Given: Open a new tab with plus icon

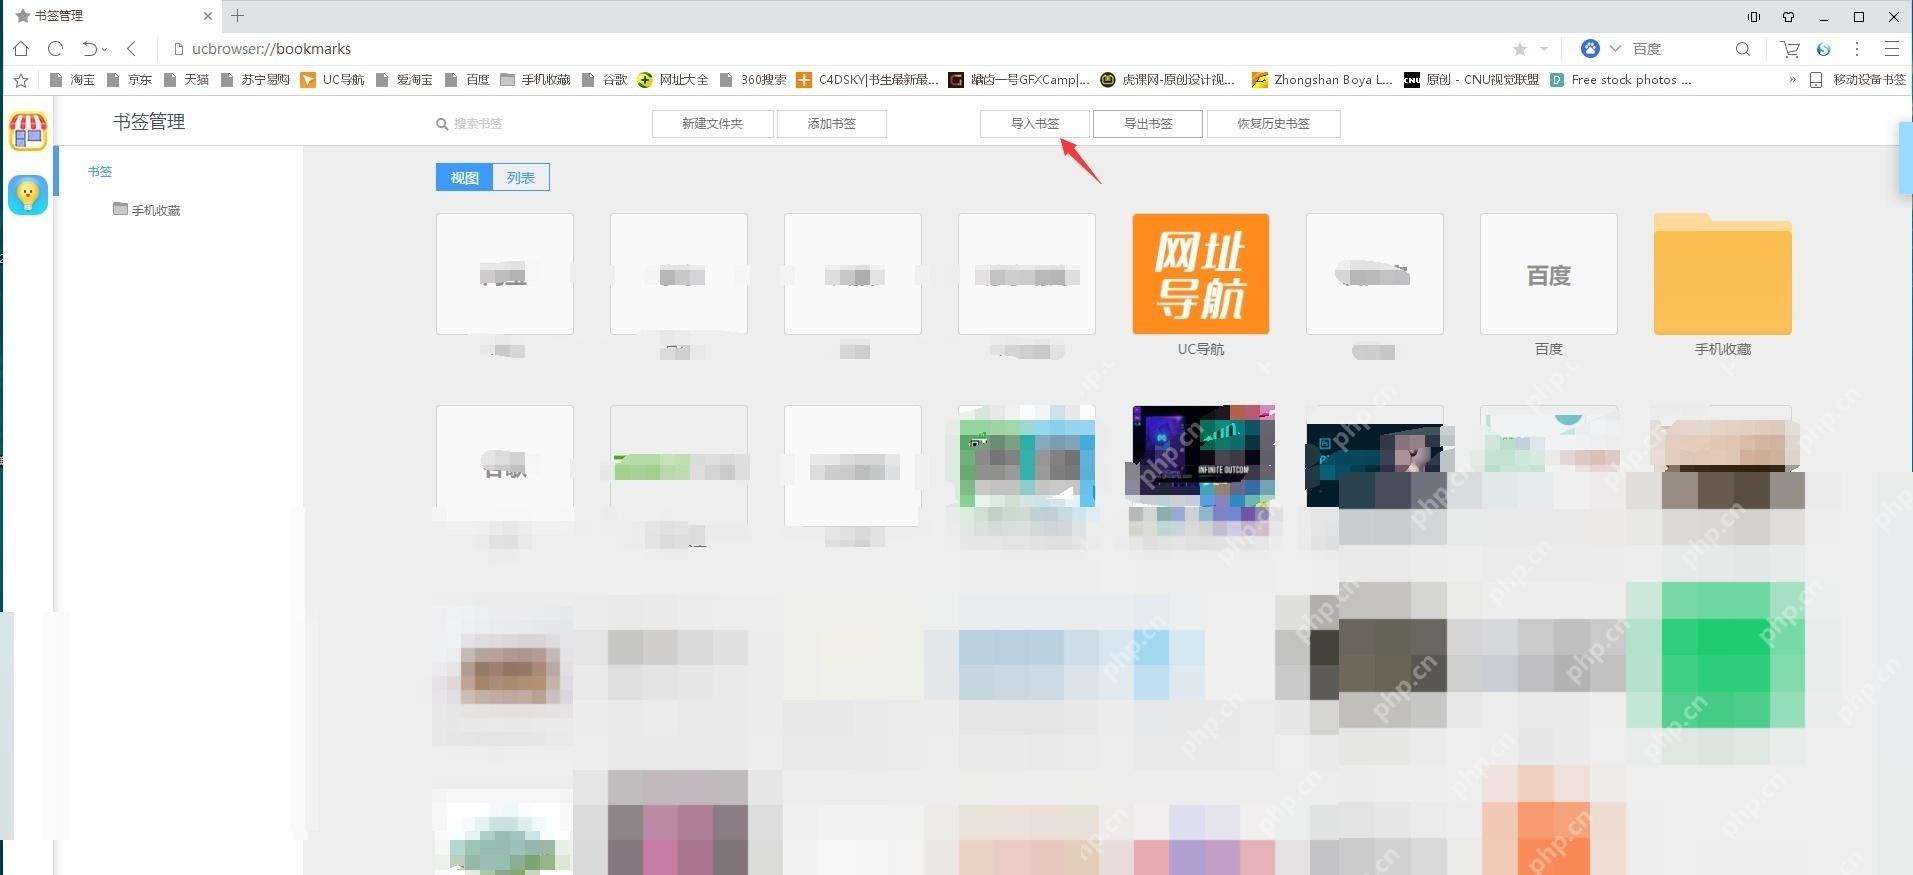Looking at the screenshot, I should [x=237, y=16].
